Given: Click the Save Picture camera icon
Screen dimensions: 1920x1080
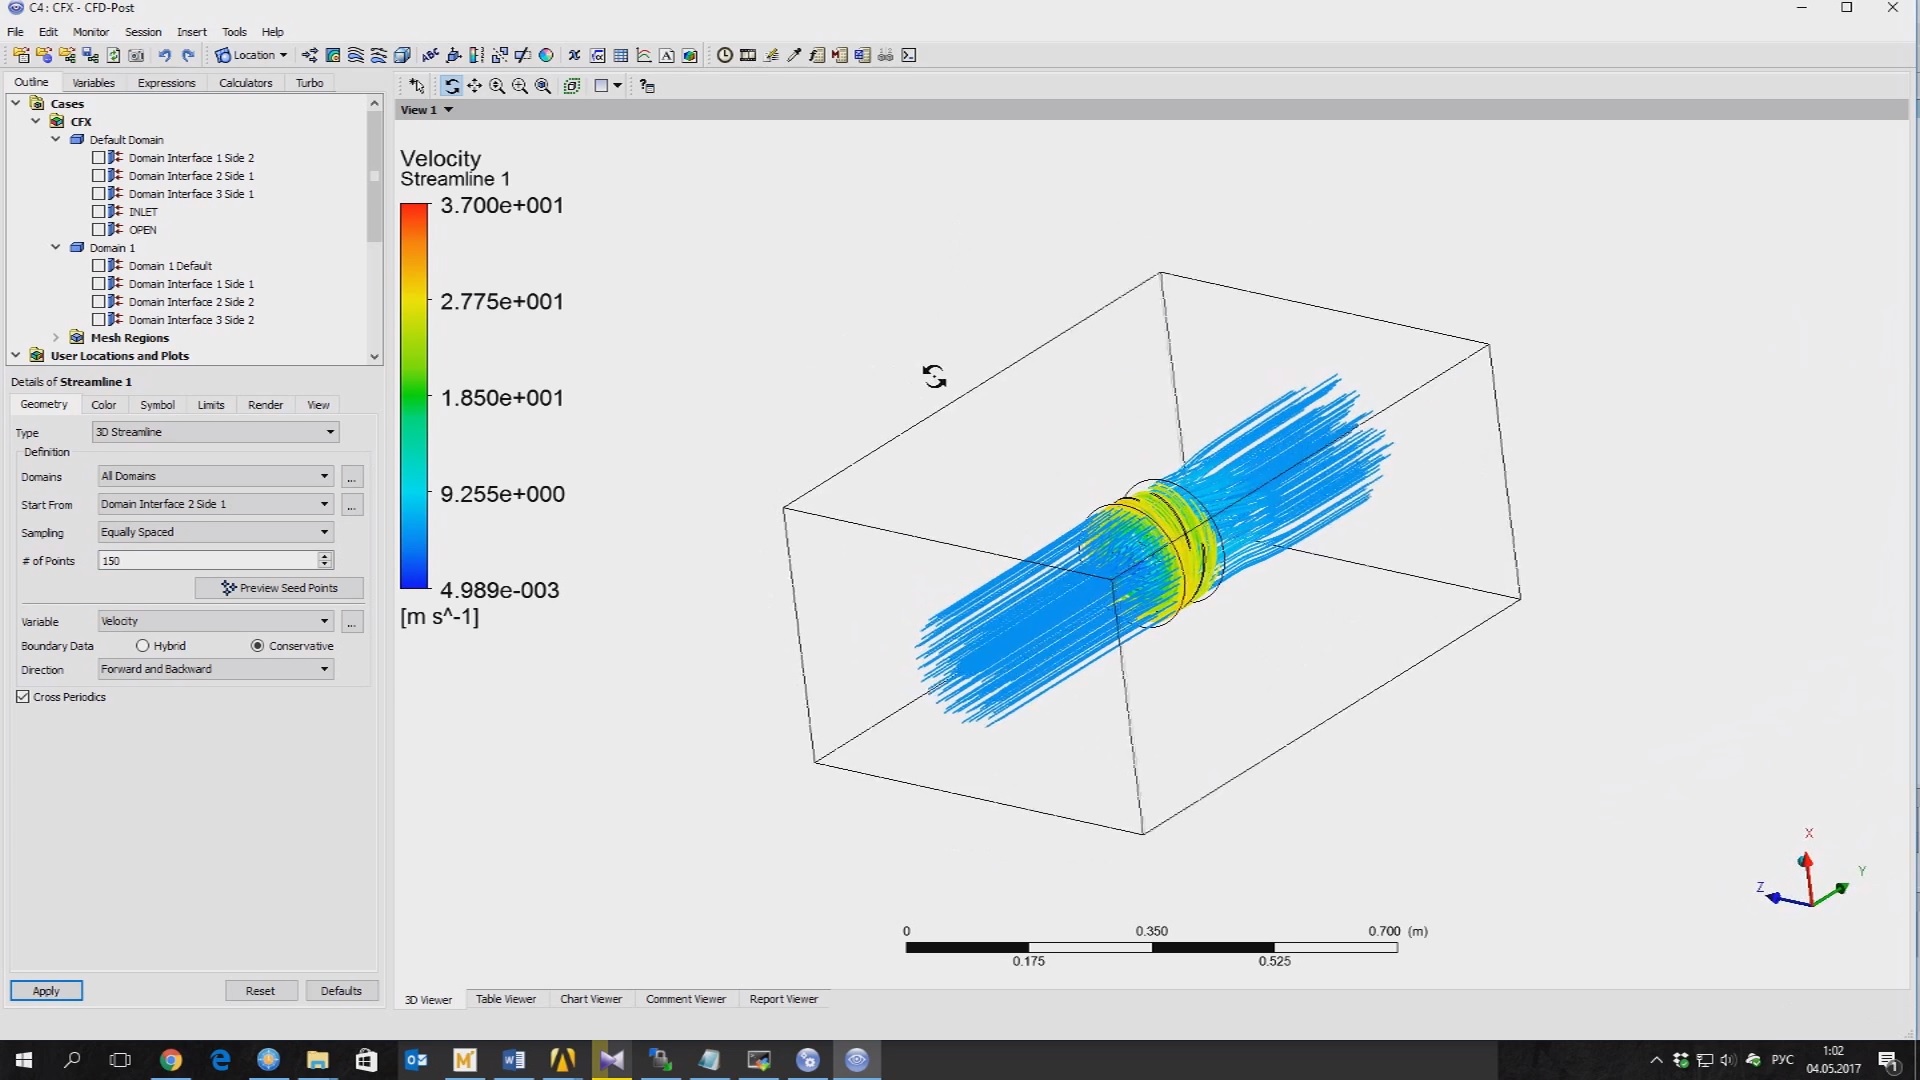Looking at the screenshot, I should coord(136,55).
